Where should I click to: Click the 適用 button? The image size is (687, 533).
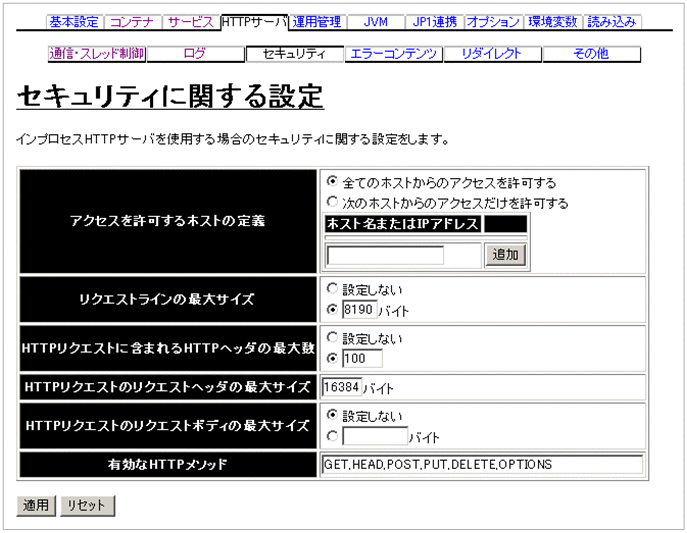(x=36, y=505)
